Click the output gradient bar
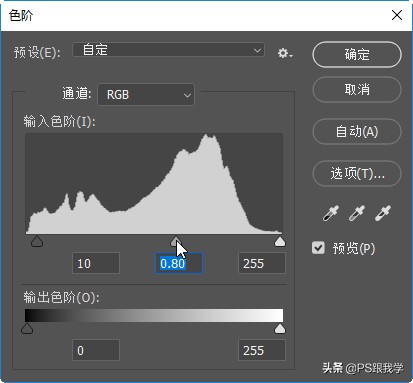 [154, 315]
